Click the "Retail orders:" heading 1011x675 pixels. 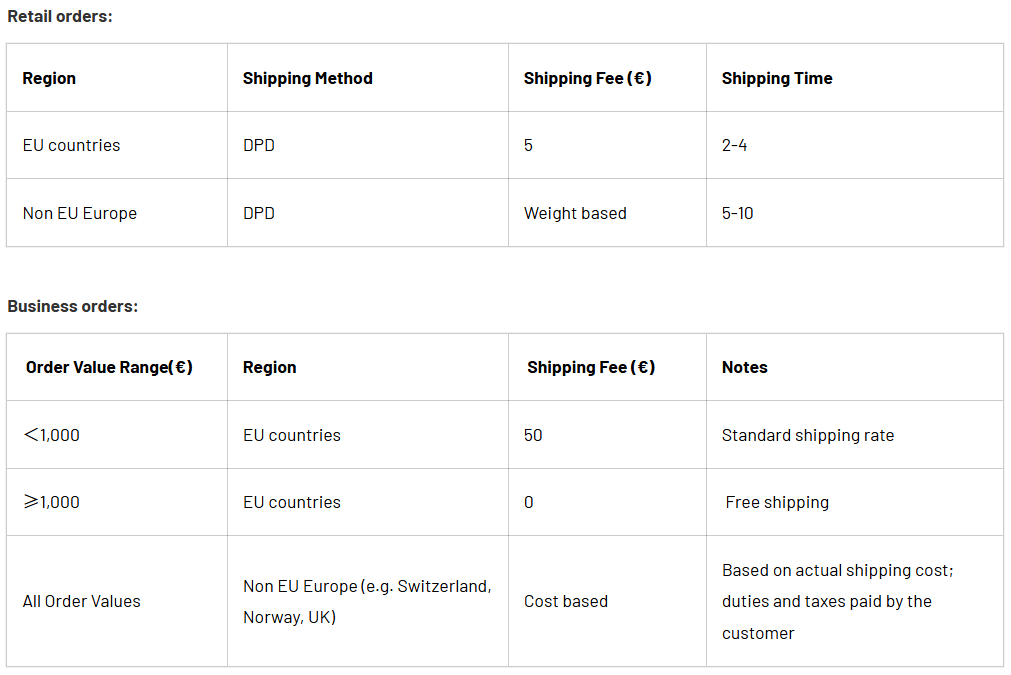pos(60,16)
